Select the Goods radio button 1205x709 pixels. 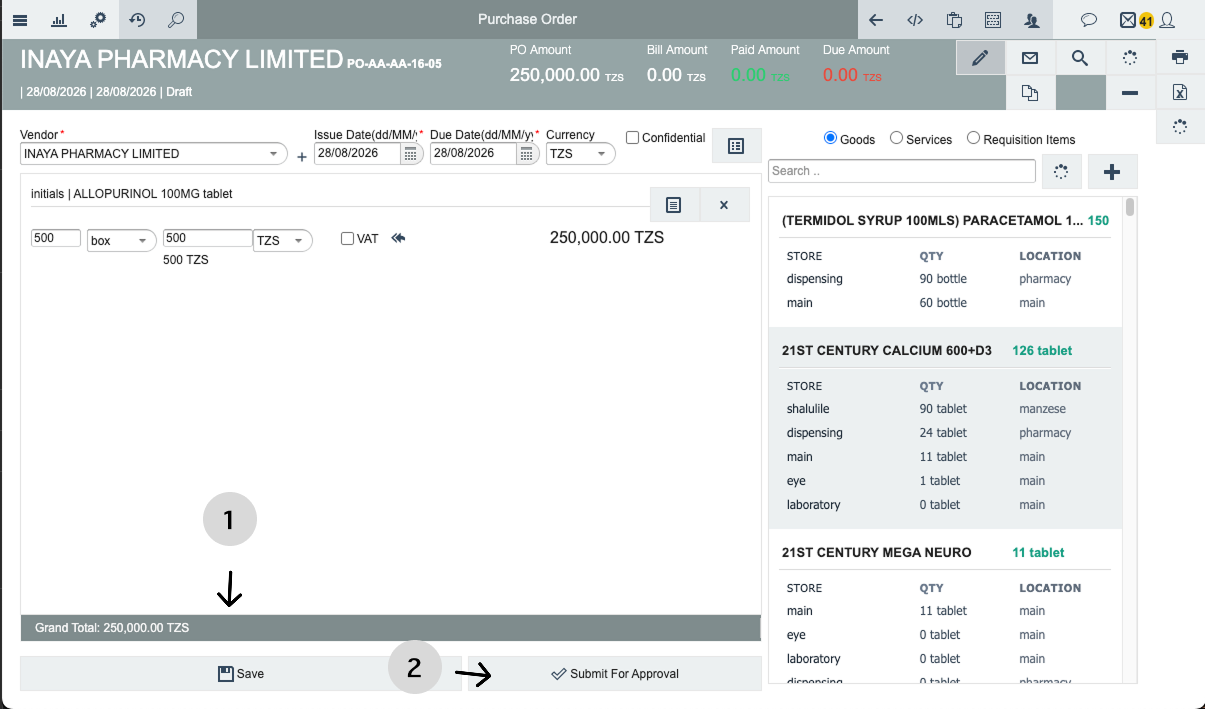[830, 138]
